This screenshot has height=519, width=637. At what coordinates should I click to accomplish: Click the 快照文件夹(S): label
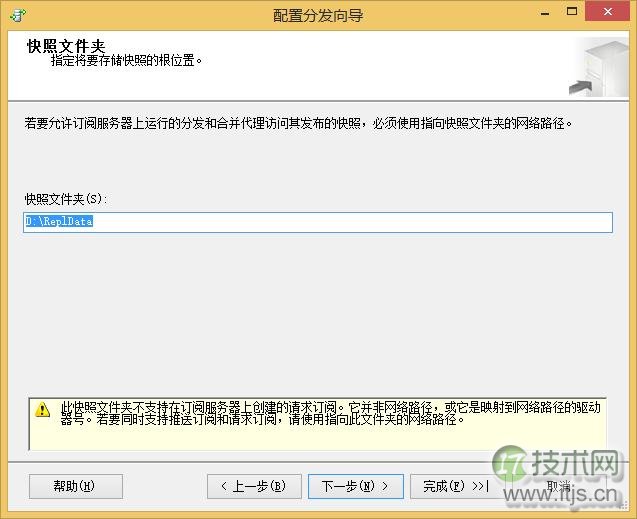[66, 199]
